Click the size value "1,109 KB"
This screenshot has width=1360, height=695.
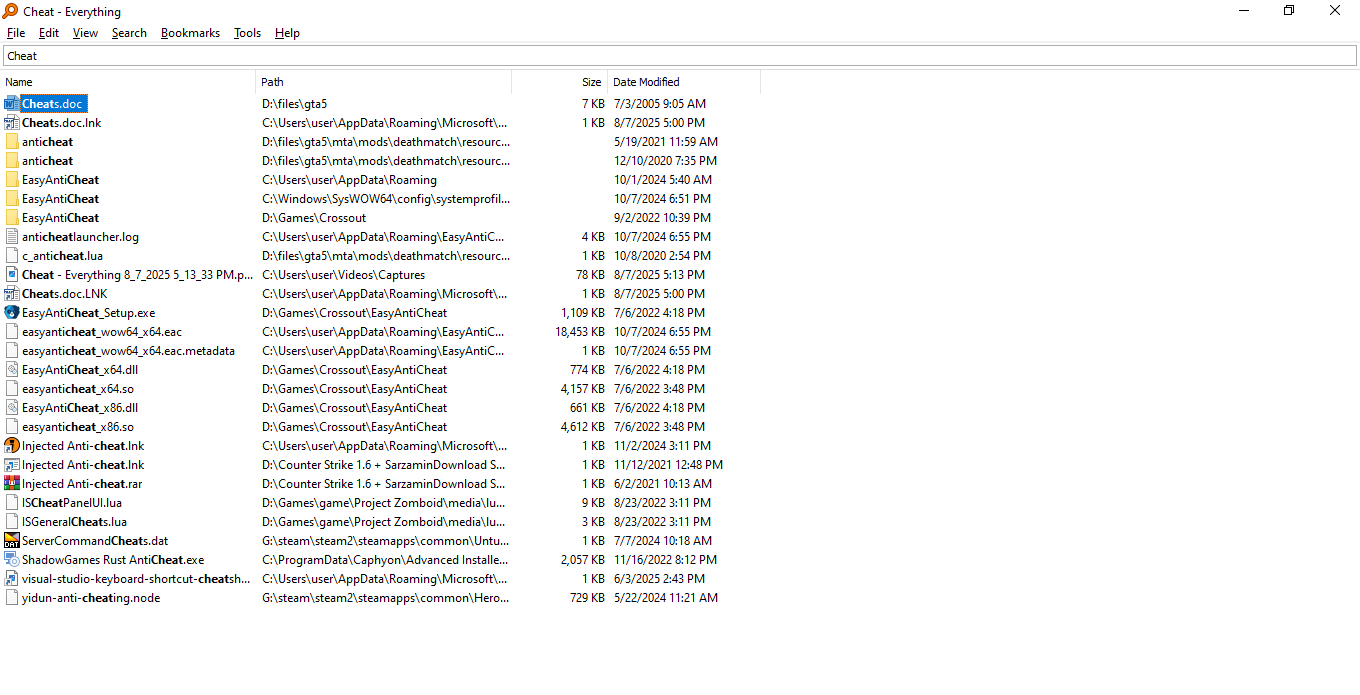583,313
